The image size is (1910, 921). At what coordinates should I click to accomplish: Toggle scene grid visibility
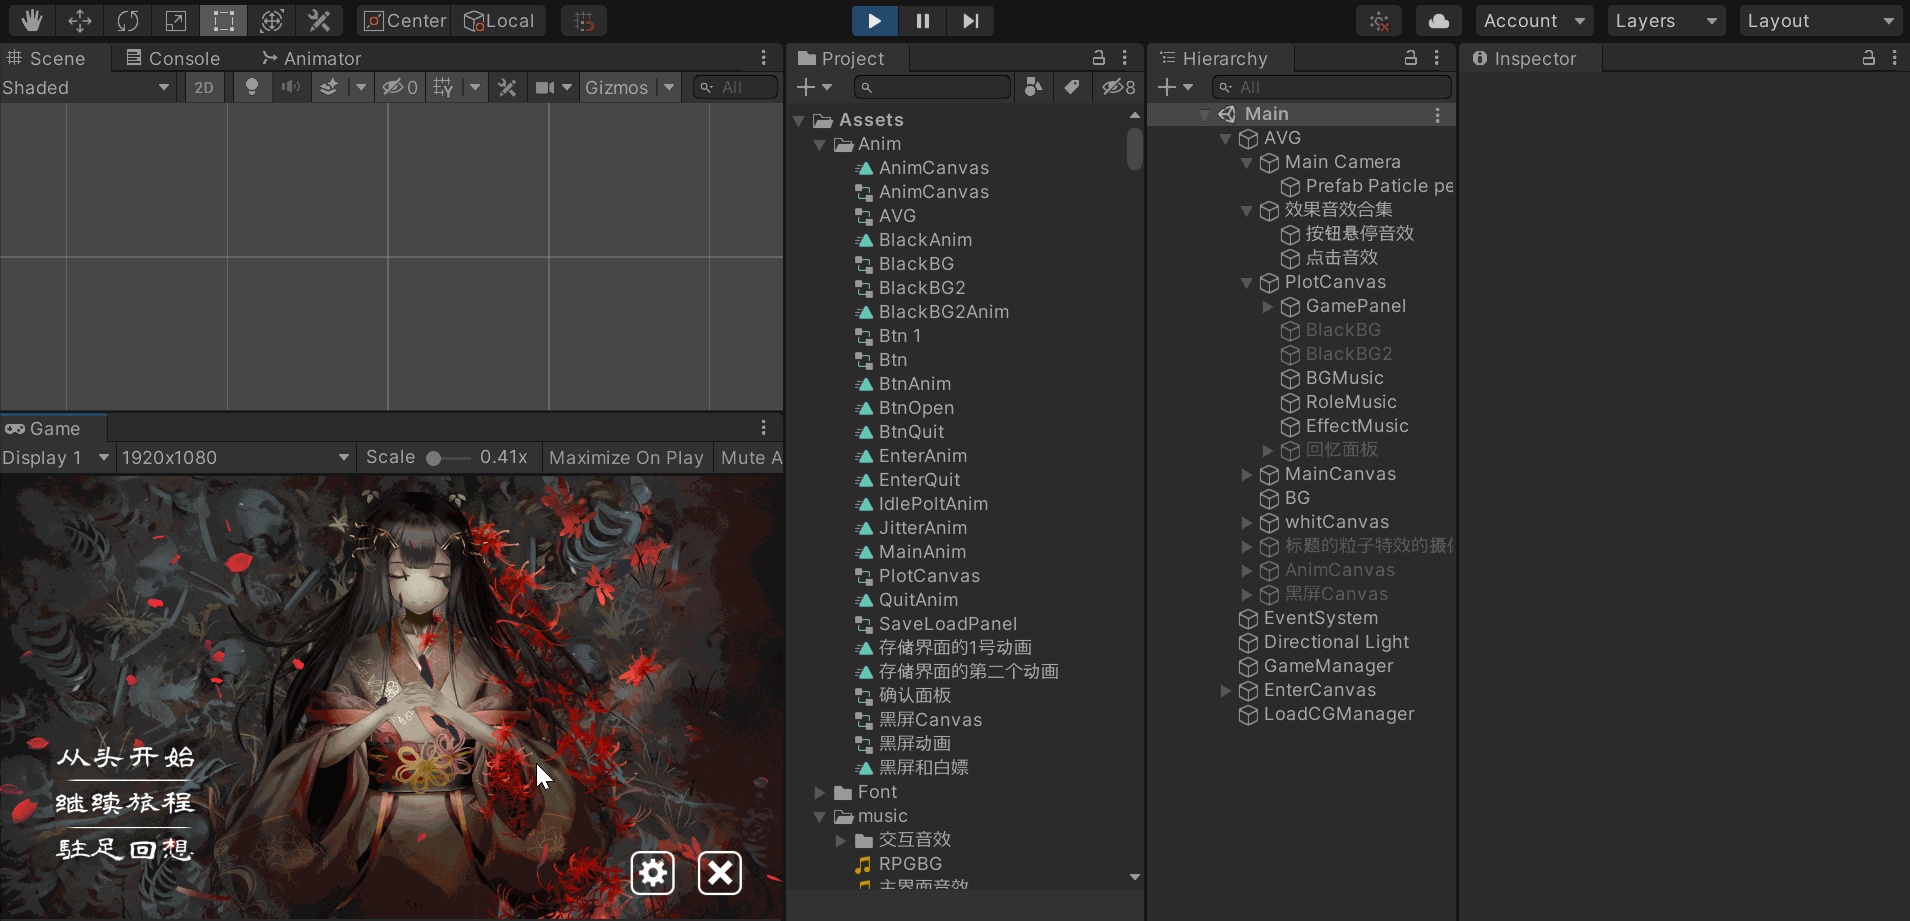coord(443,88)
